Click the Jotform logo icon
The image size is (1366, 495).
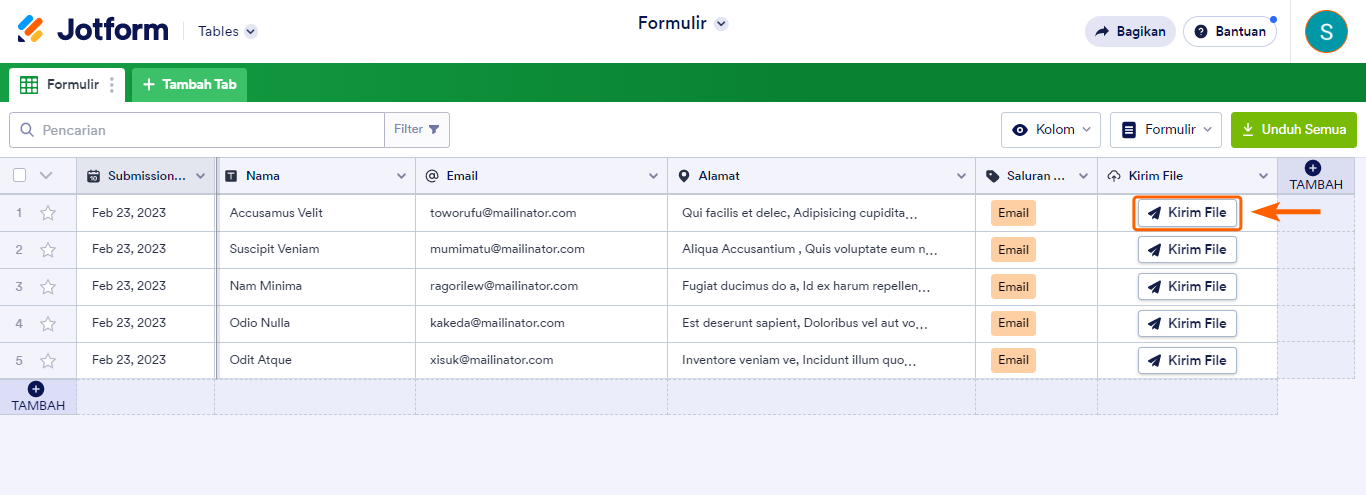pos(31,30)
